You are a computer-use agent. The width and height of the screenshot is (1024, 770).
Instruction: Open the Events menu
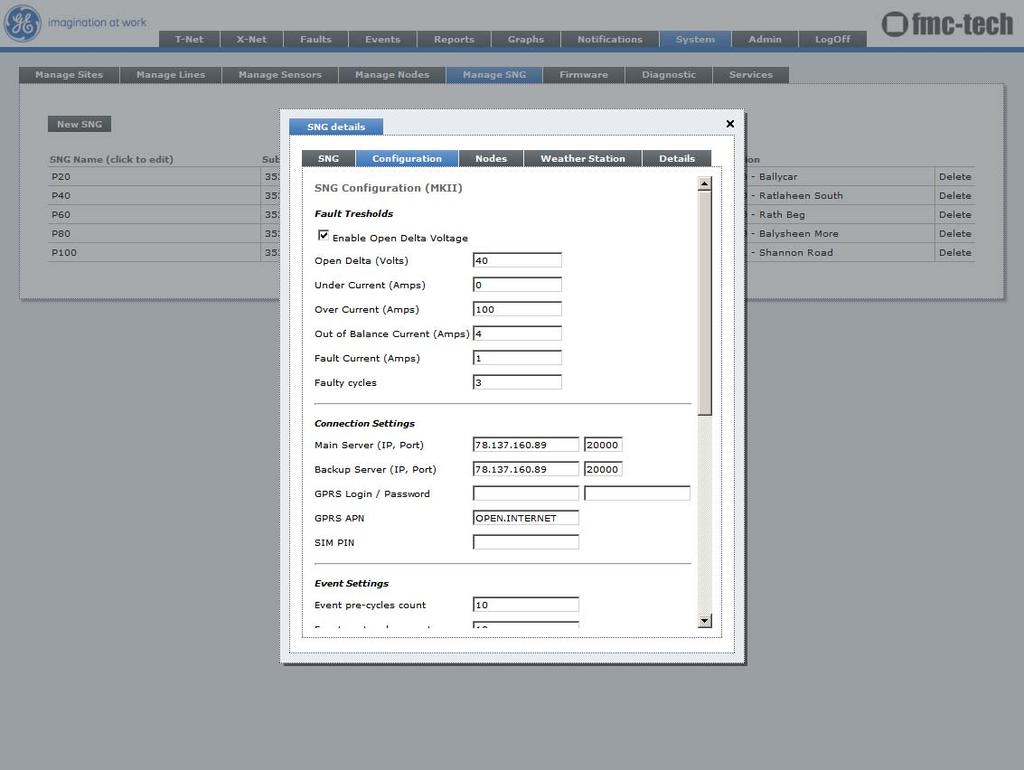coord(383,39)
